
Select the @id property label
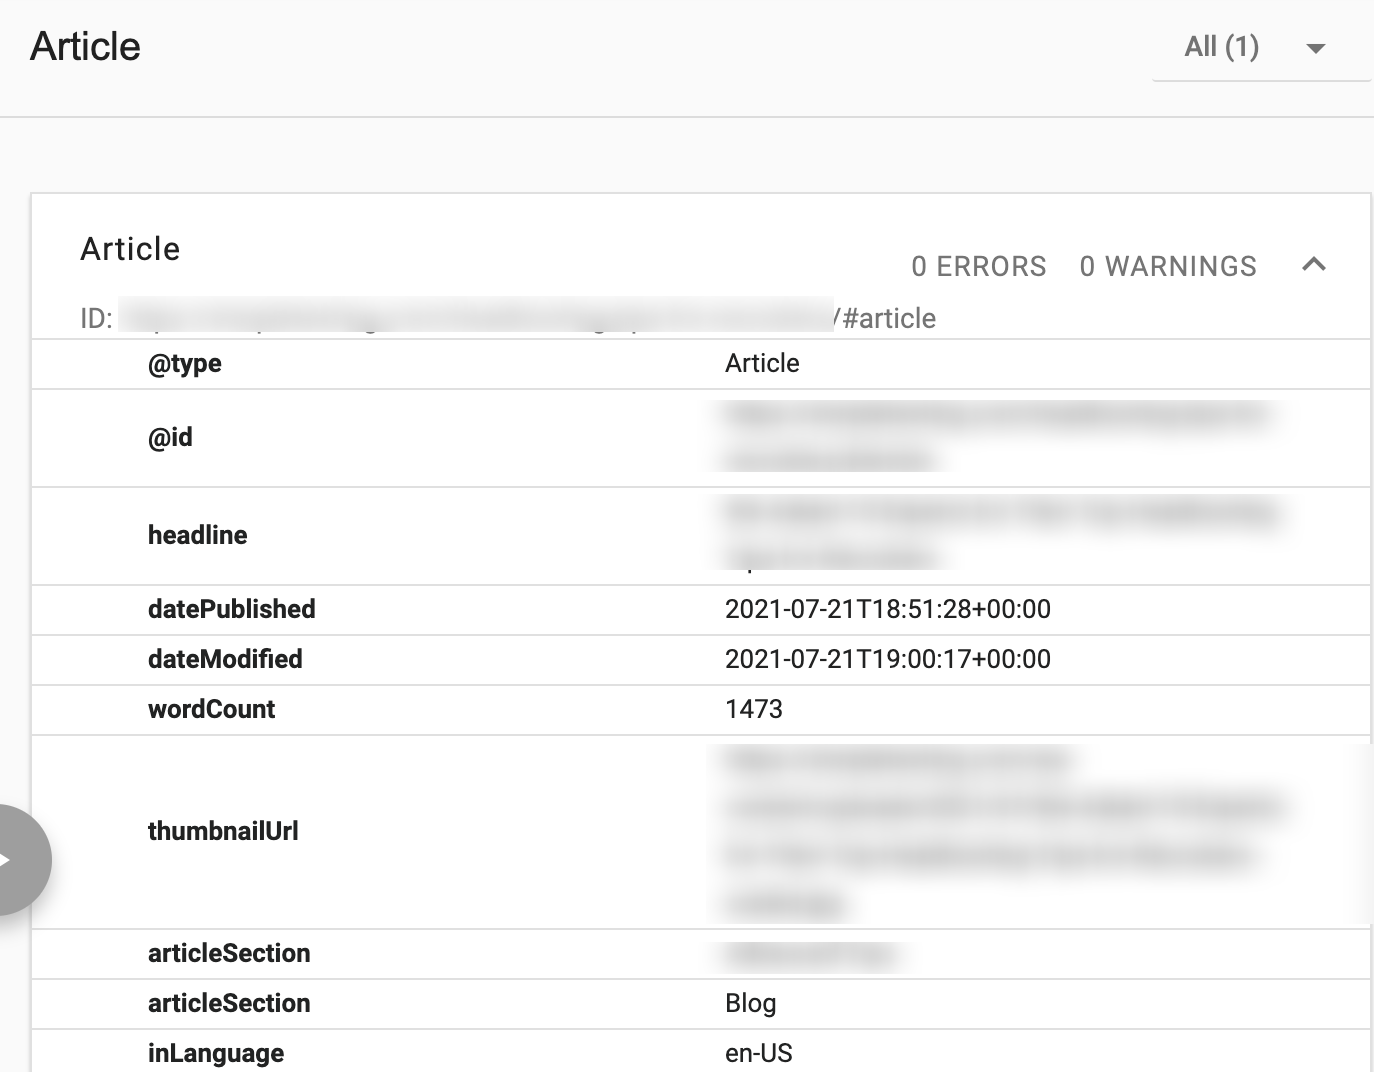(x=170, y=438)
